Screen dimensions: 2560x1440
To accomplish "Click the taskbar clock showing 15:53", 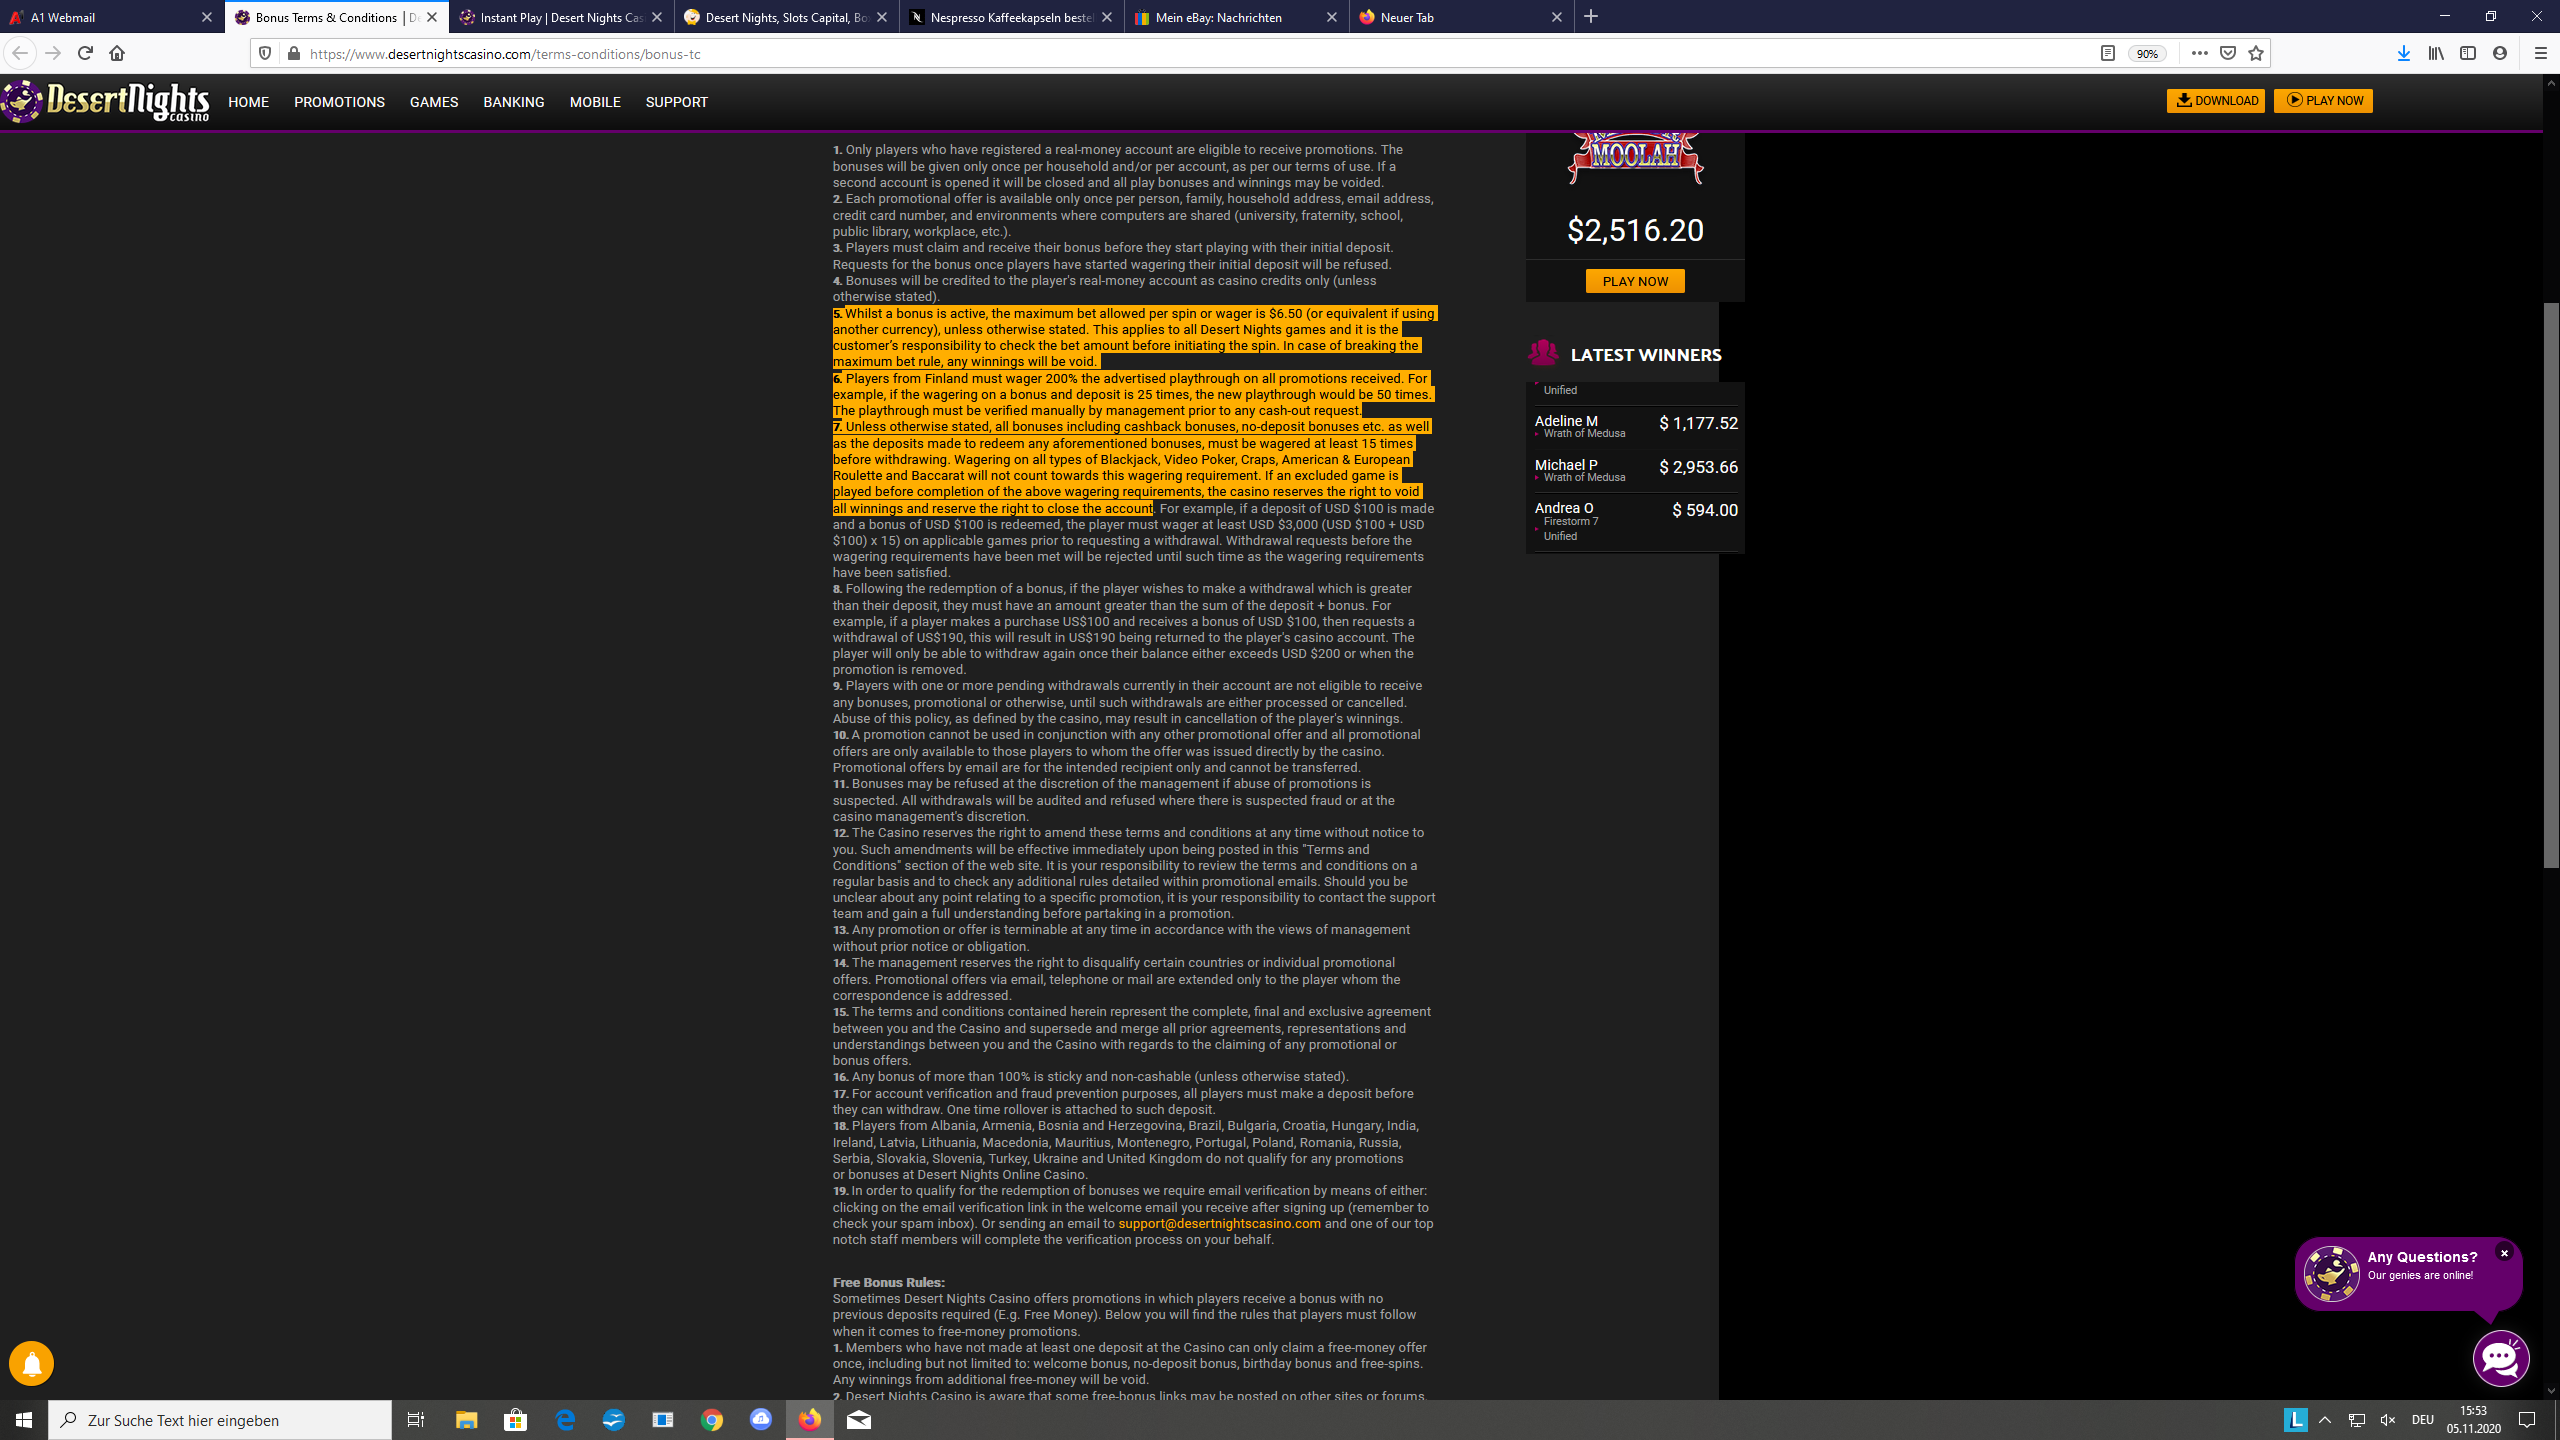I will (x=2473, y=1420).
